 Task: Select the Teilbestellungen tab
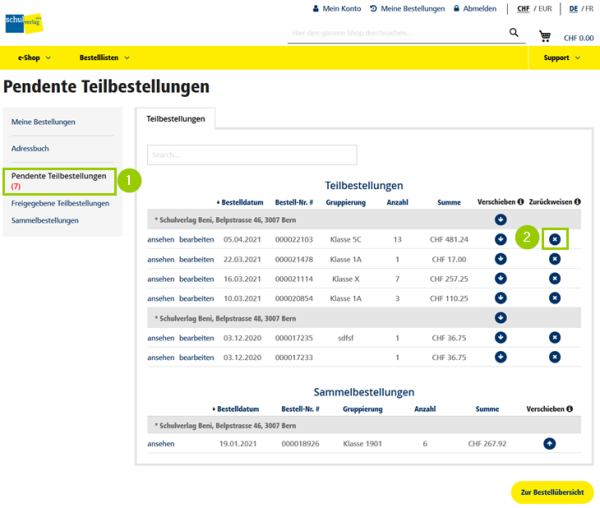(x=176, y=119)
